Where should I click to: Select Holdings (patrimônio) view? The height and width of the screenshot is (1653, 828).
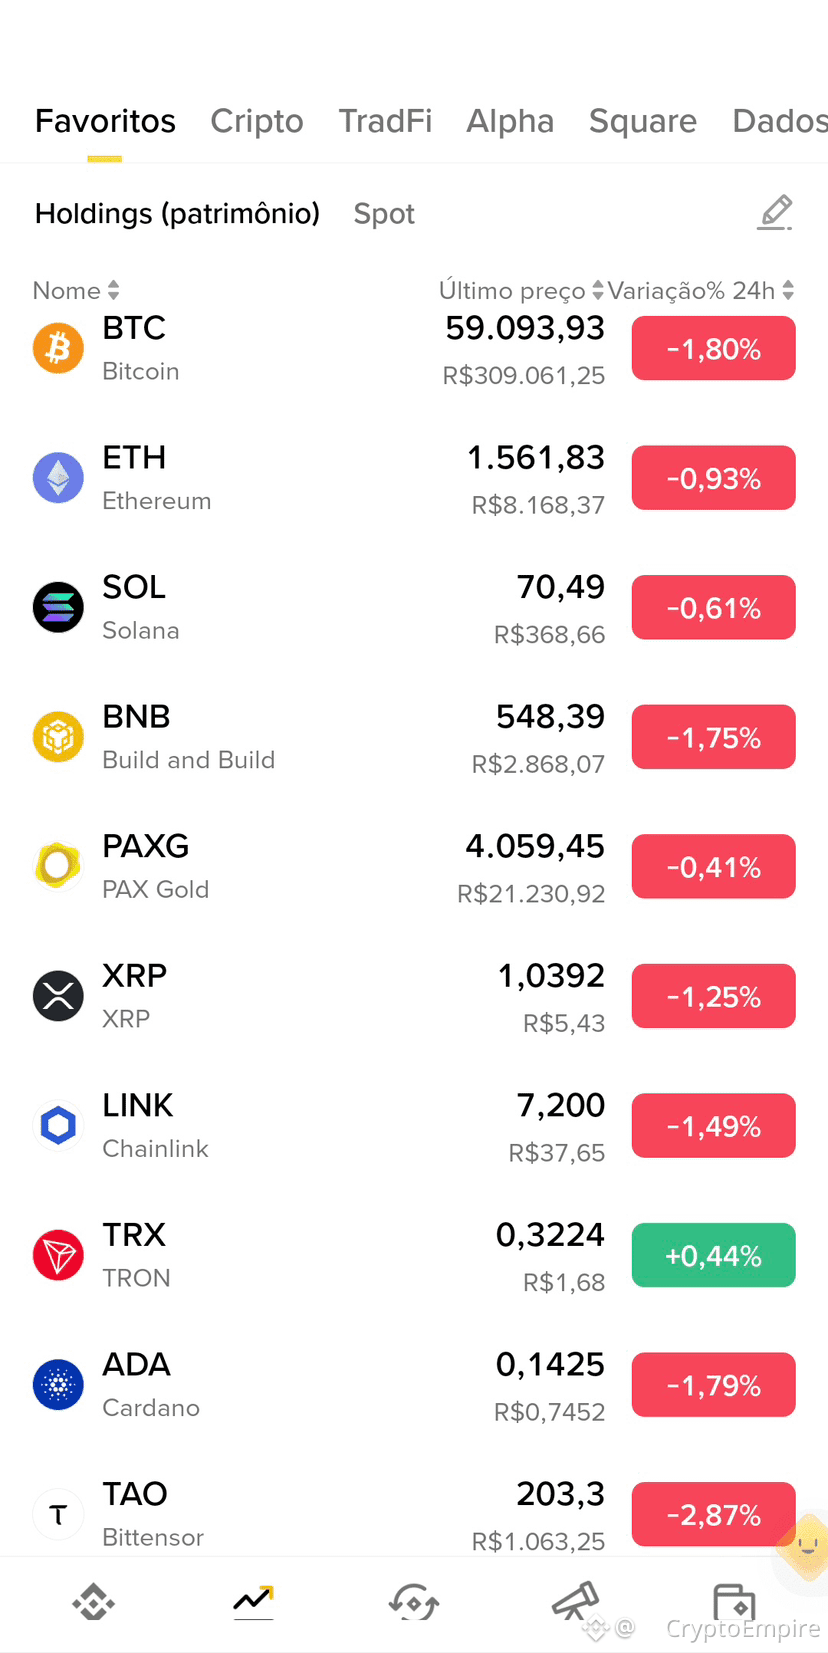tap(177, 214)
